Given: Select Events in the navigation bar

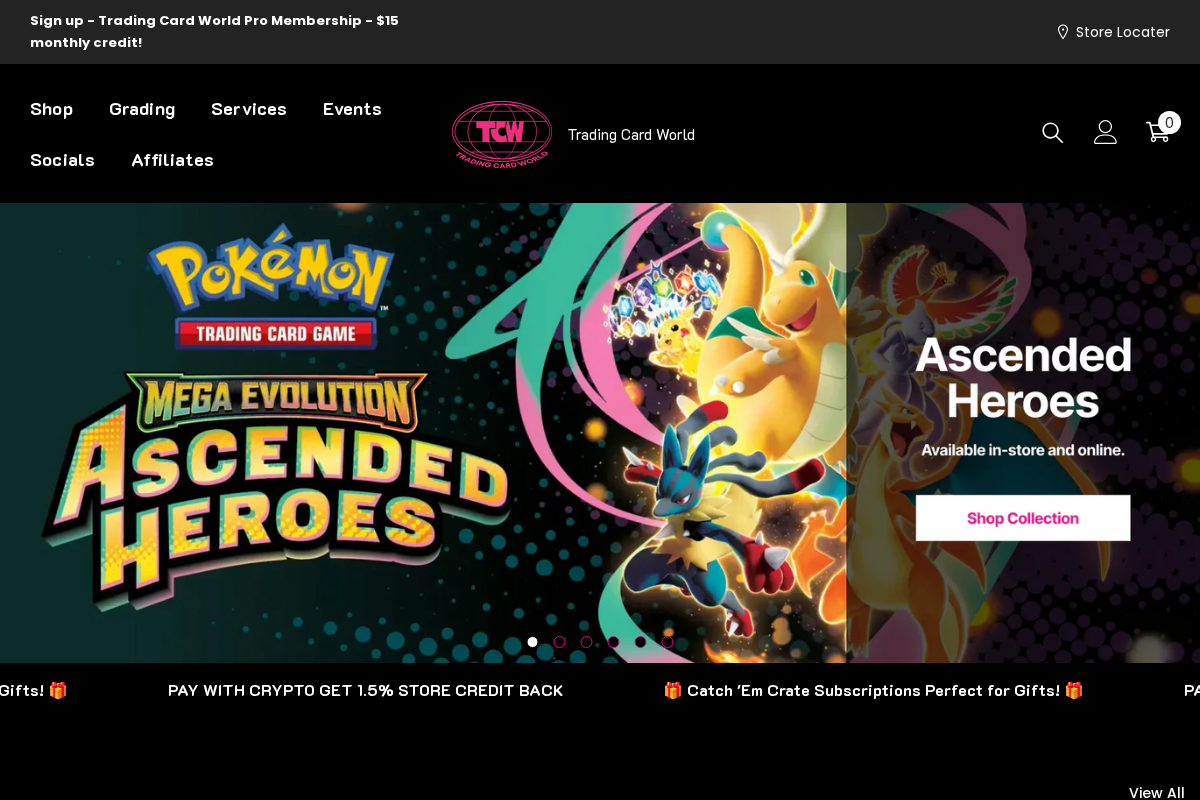Looking at the screenshot, I should pos(352,109).
